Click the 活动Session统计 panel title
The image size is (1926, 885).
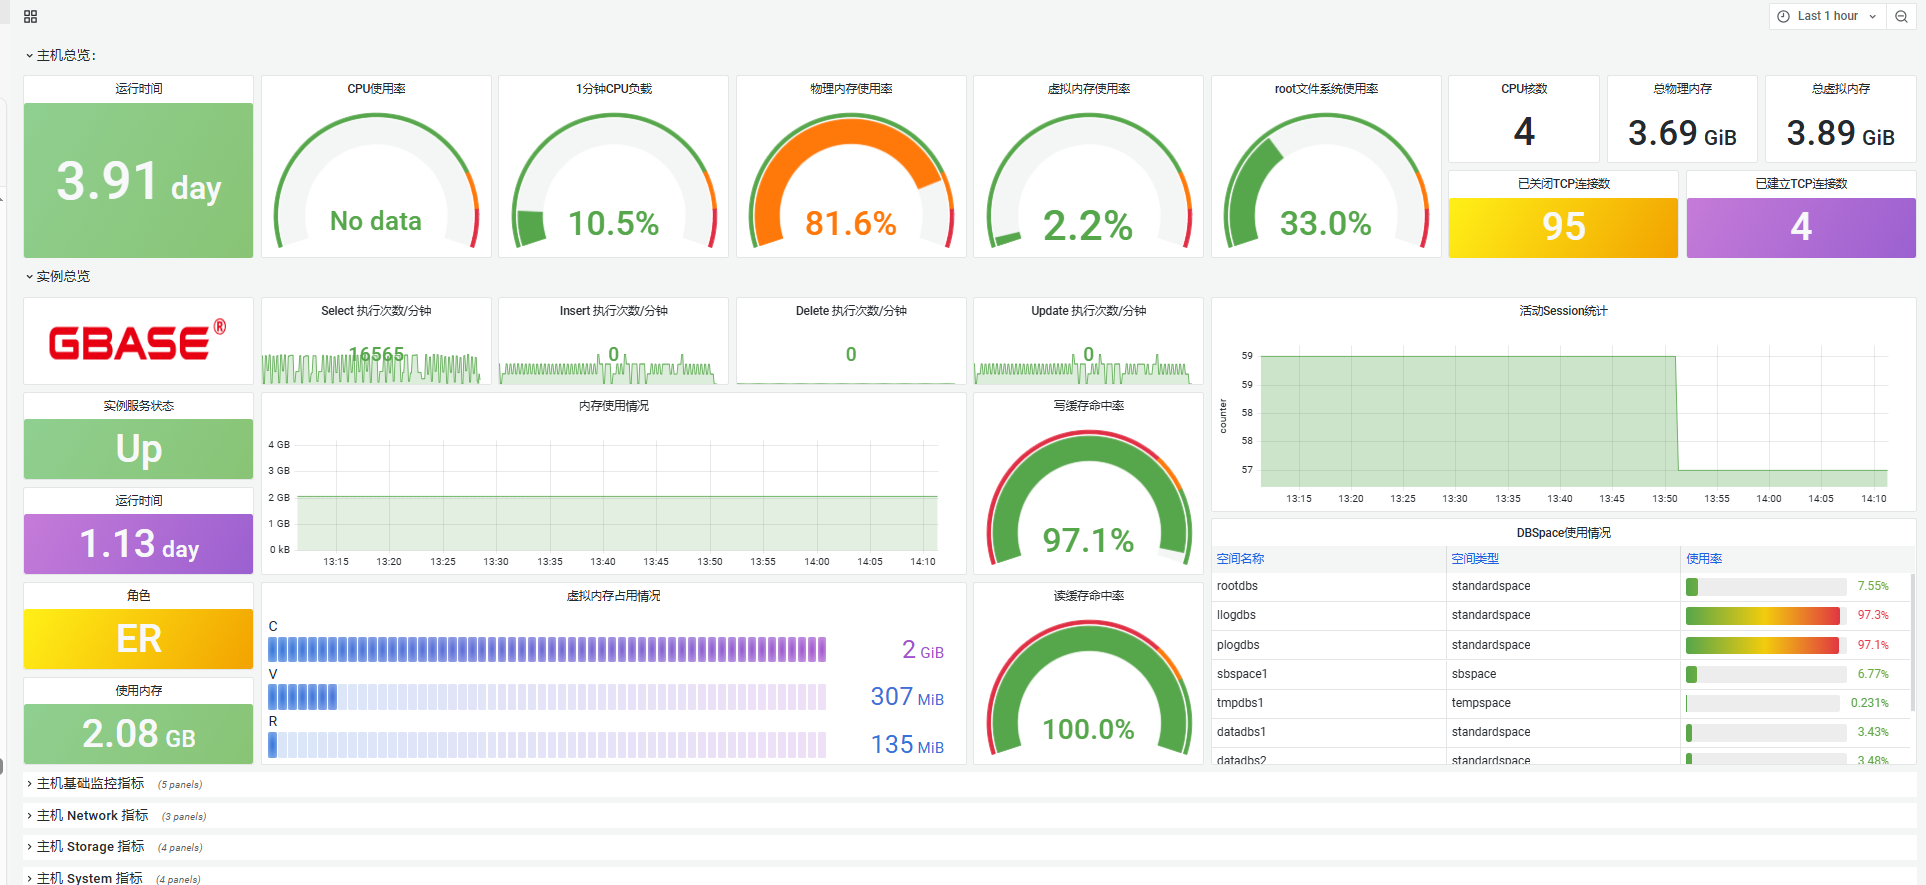pos(1563,311)
